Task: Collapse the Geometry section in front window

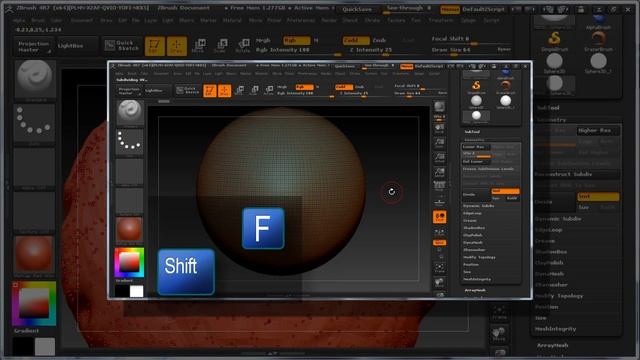Action: click(x=474, y=140)
